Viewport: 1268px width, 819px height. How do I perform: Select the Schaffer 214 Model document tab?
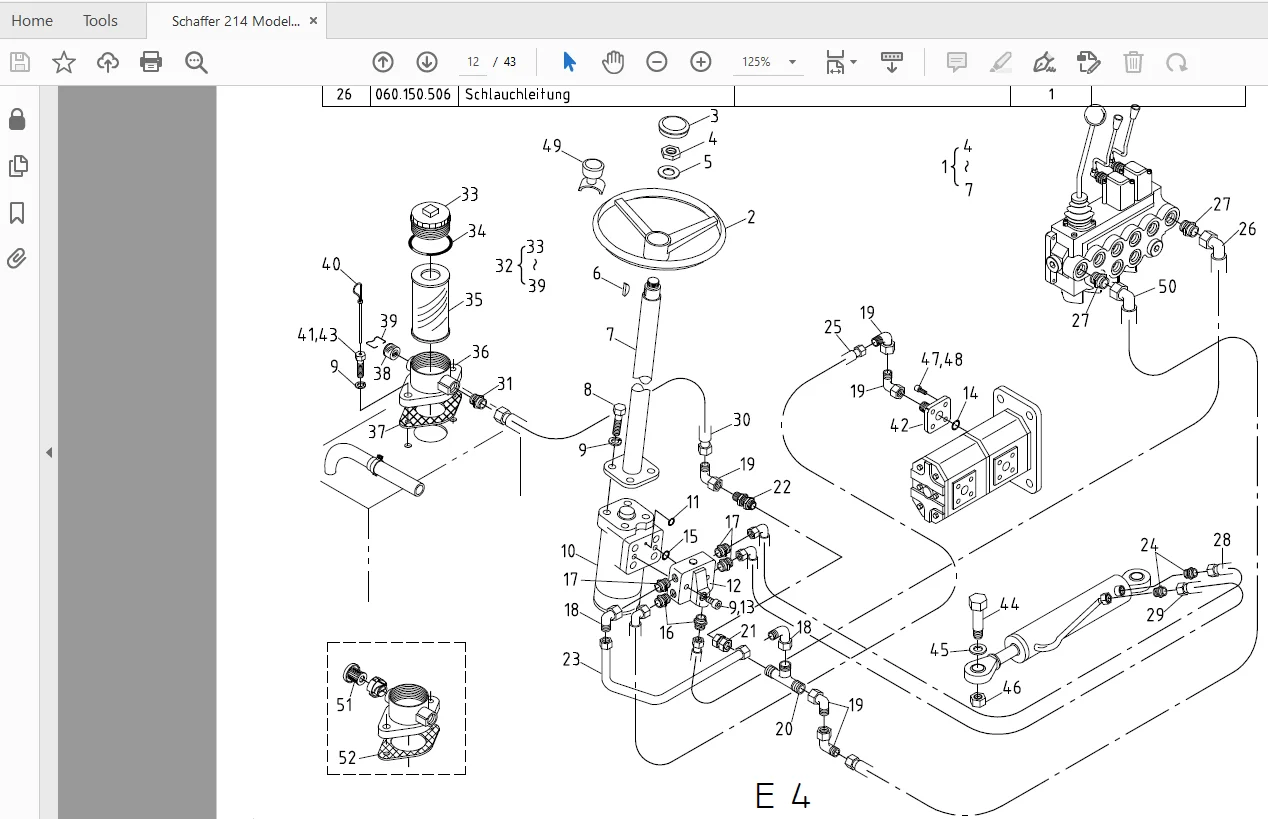tap(235, 21)
